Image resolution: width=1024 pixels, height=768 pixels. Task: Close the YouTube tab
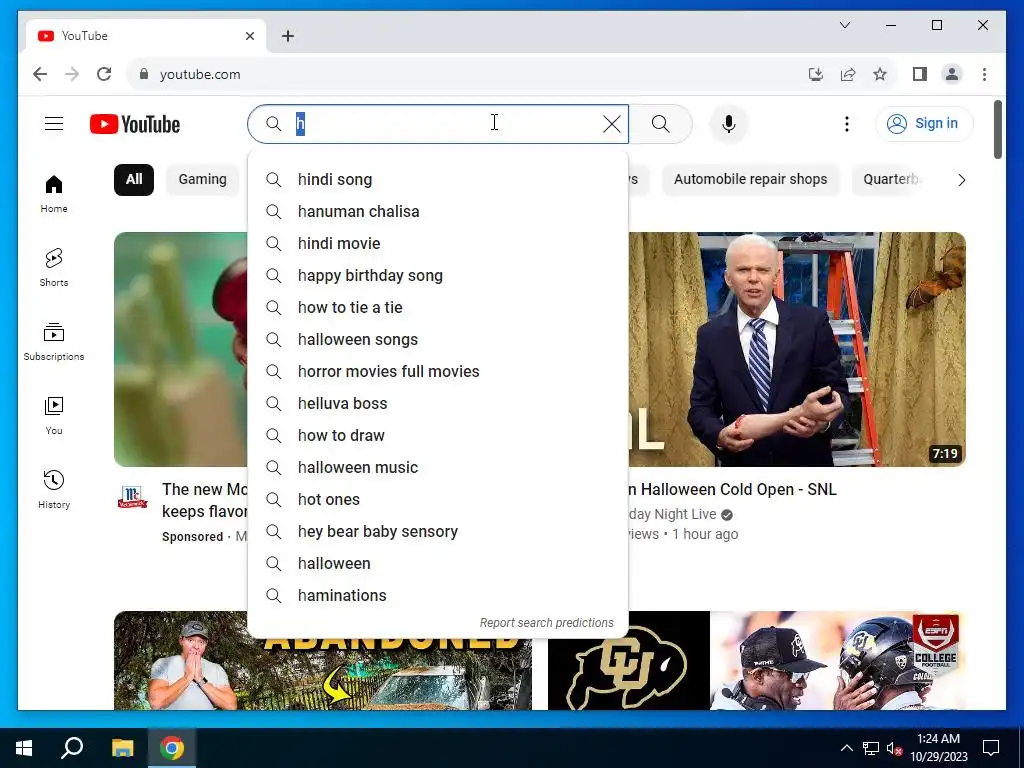(x=249, y=36)
